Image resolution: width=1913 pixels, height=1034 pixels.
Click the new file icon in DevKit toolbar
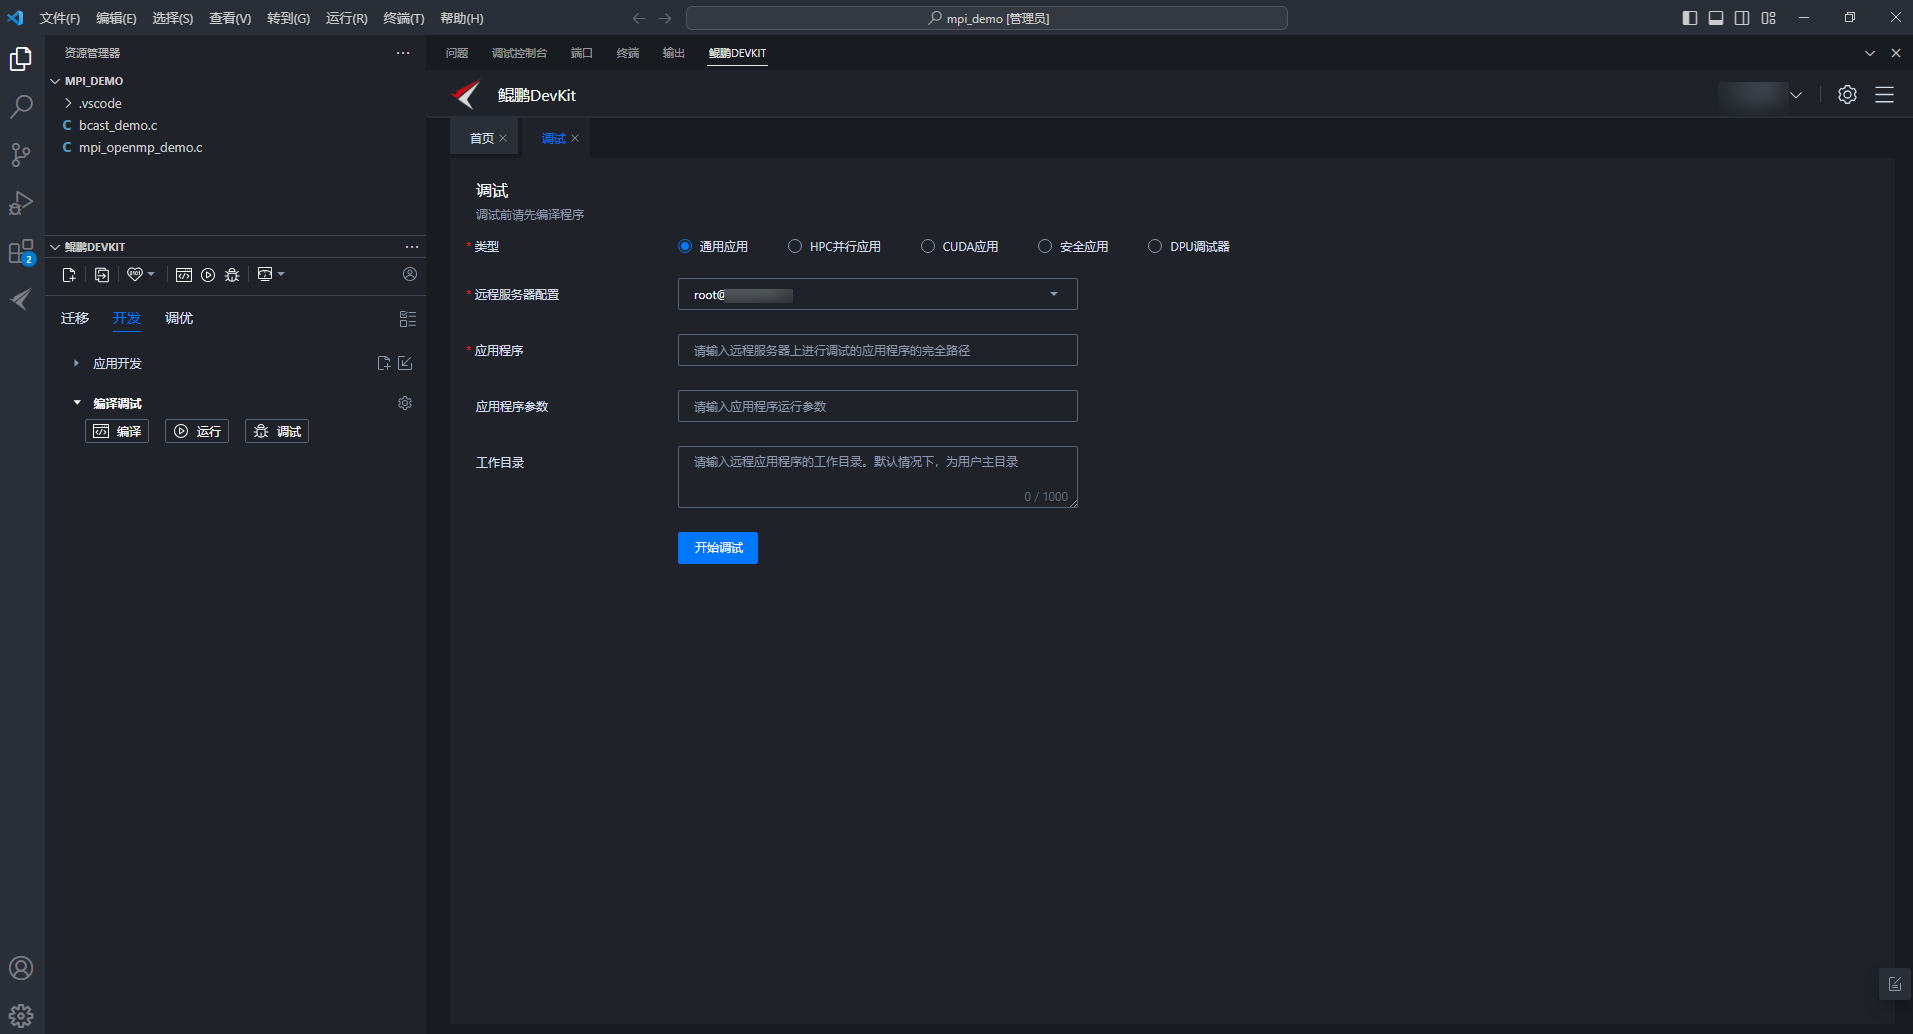[x=69, y=274]
